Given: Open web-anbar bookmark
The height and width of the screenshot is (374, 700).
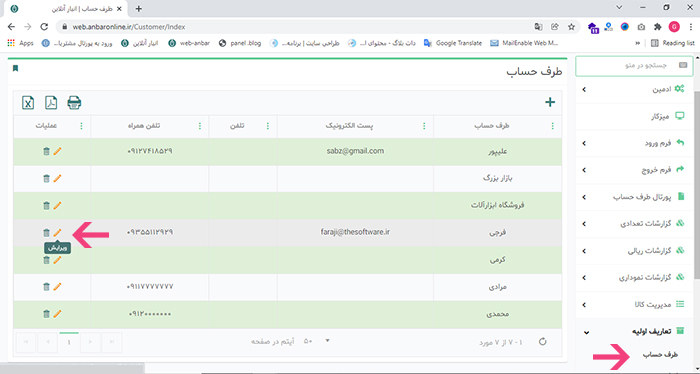Looking at the screenshot, I should click(x=189, y=43).
